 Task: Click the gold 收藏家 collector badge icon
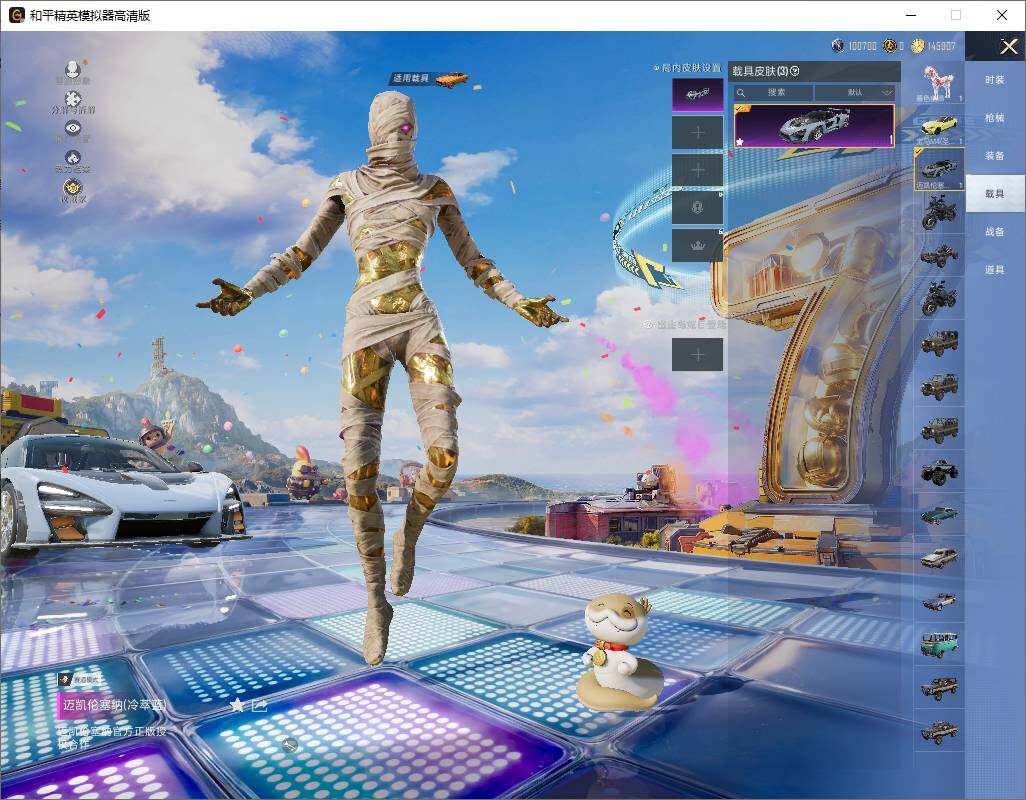point(72,188)
